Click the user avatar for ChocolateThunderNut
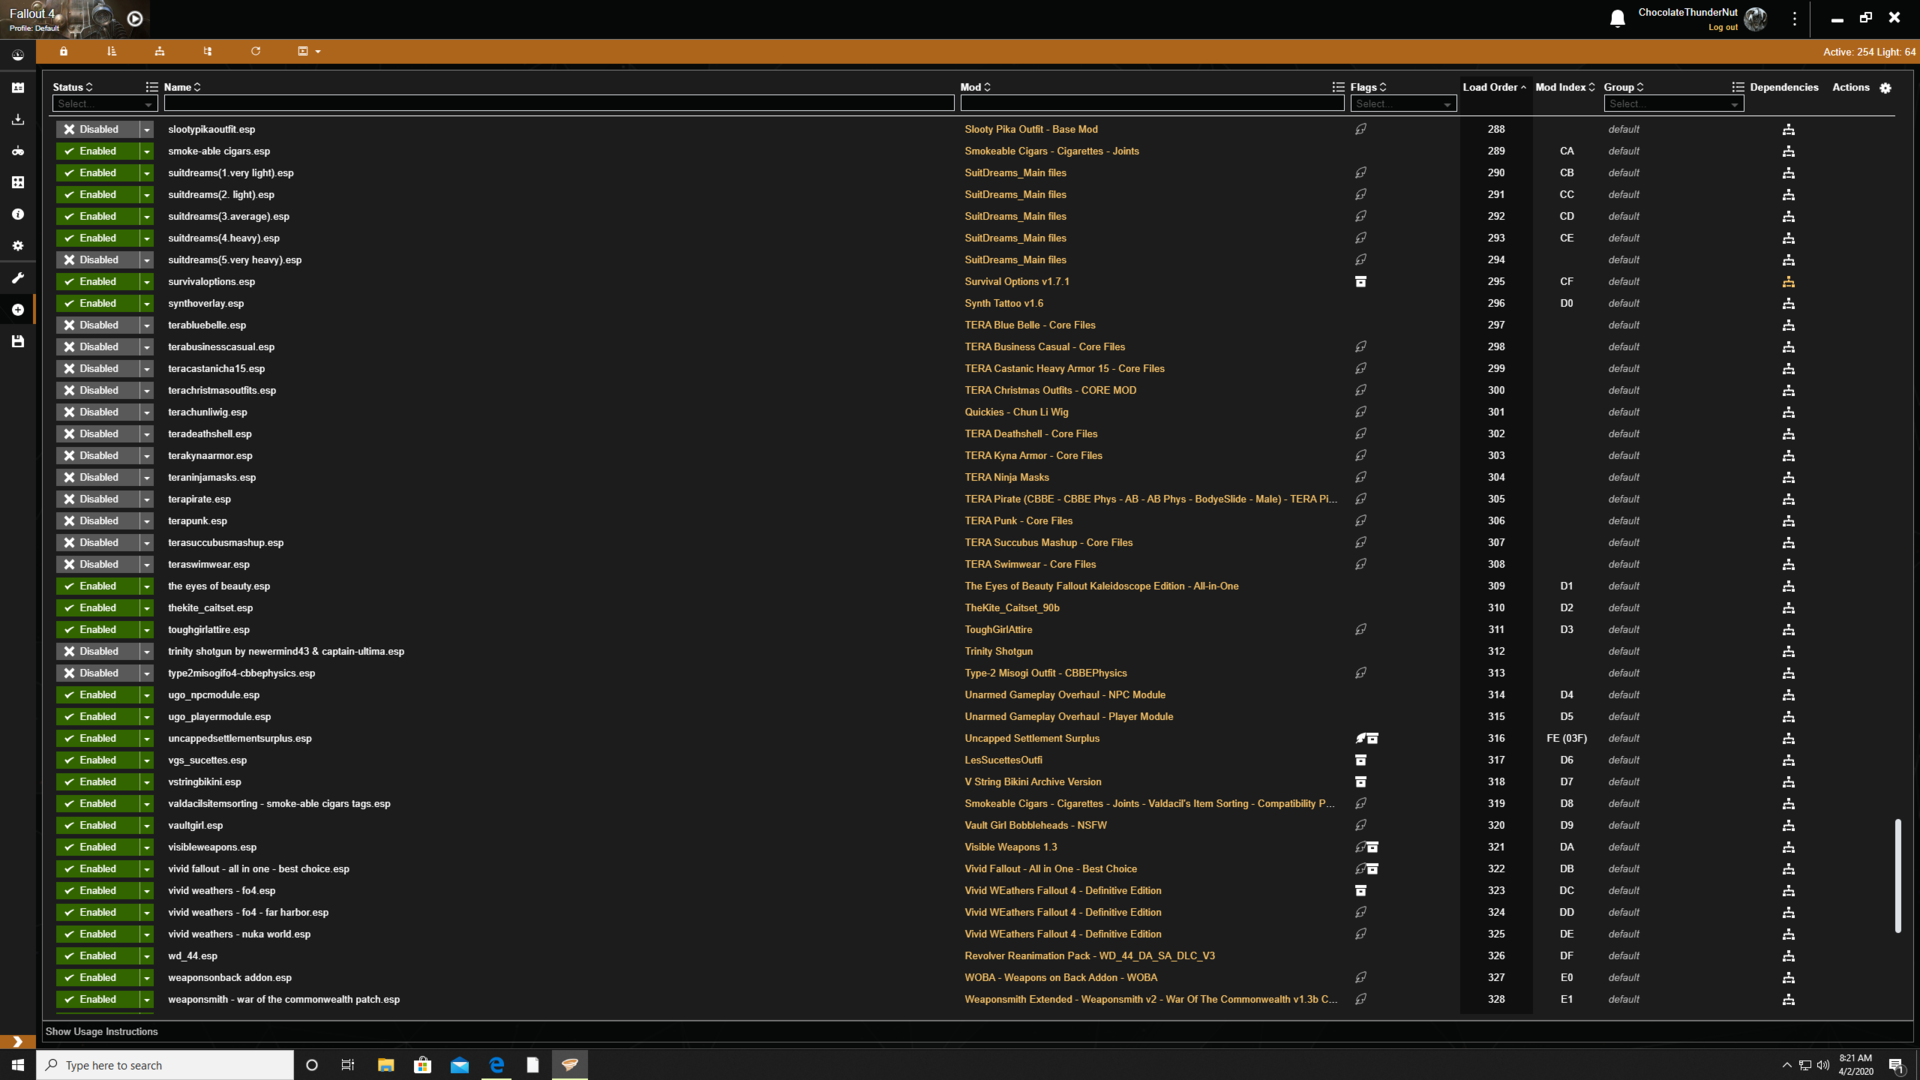Viewport: 1920px width, 1080px height. 1755,19
